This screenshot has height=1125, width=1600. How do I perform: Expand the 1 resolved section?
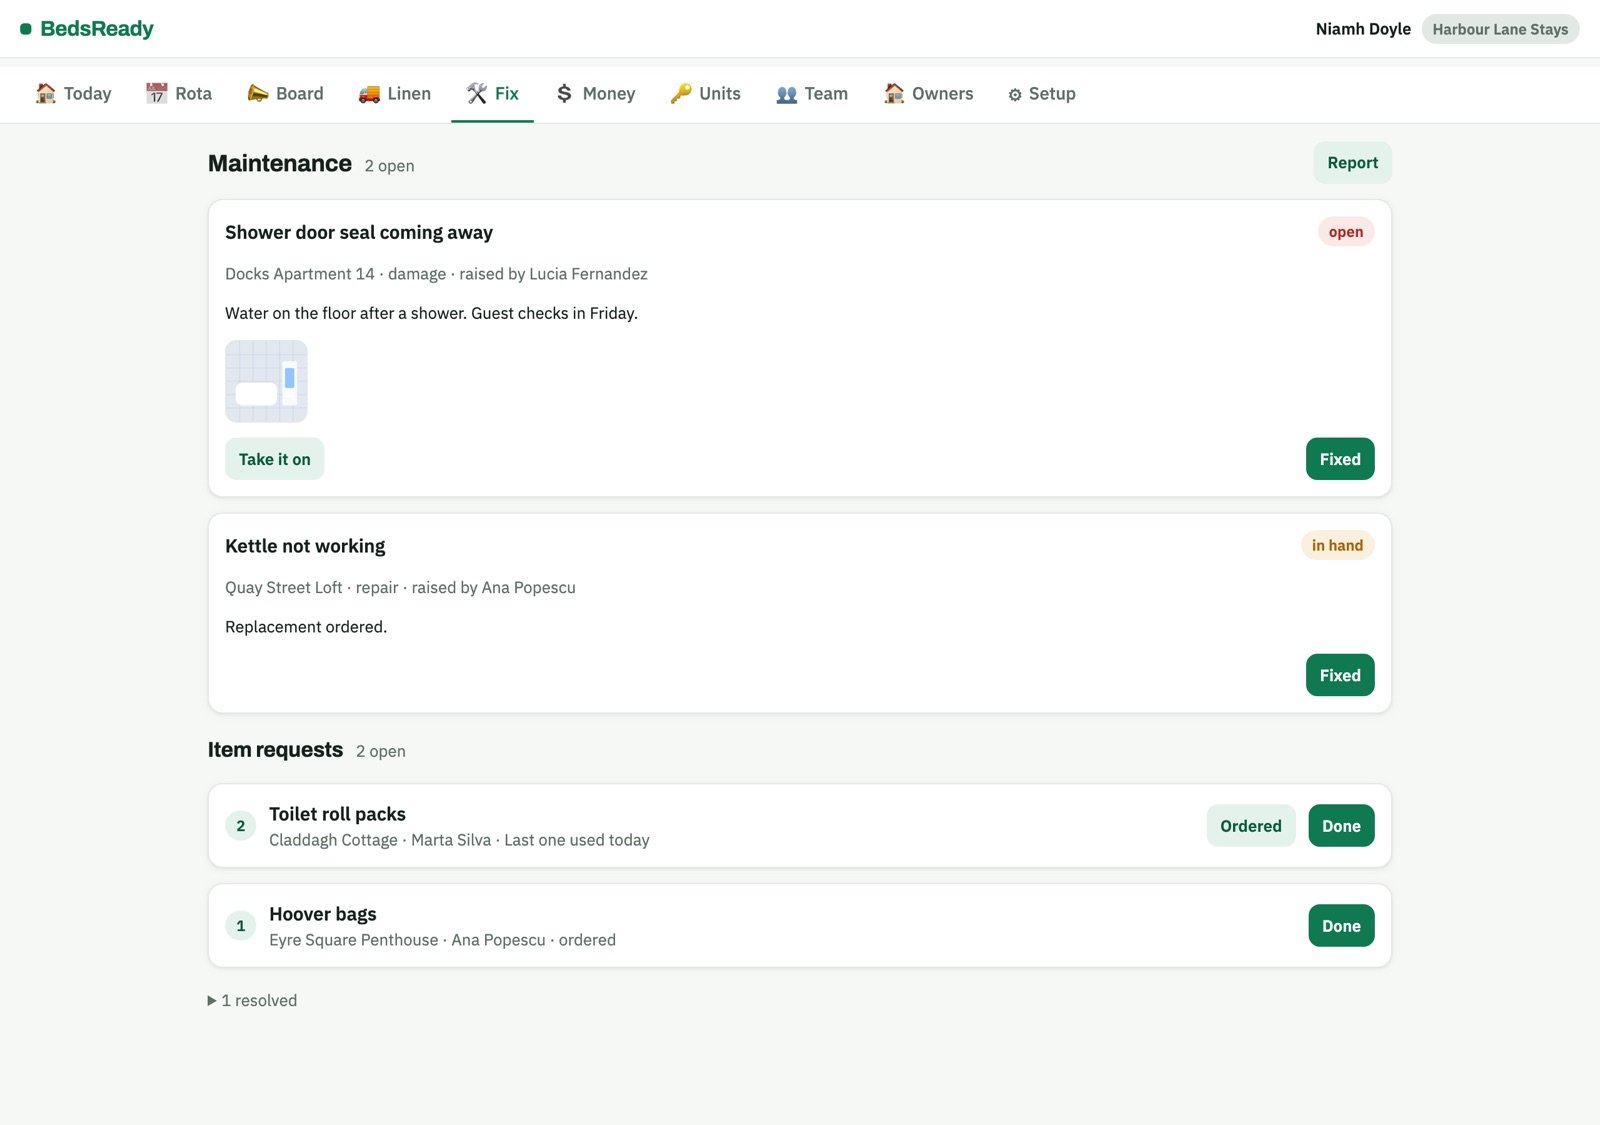pos(252,1000)
